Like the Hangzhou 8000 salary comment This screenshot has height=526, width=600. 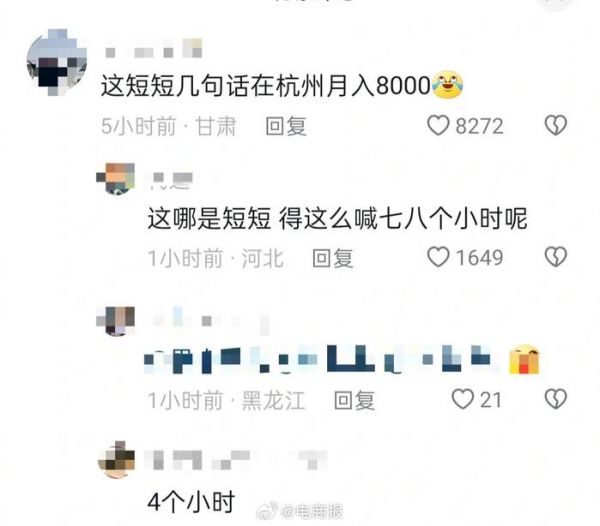click(438, 125)
